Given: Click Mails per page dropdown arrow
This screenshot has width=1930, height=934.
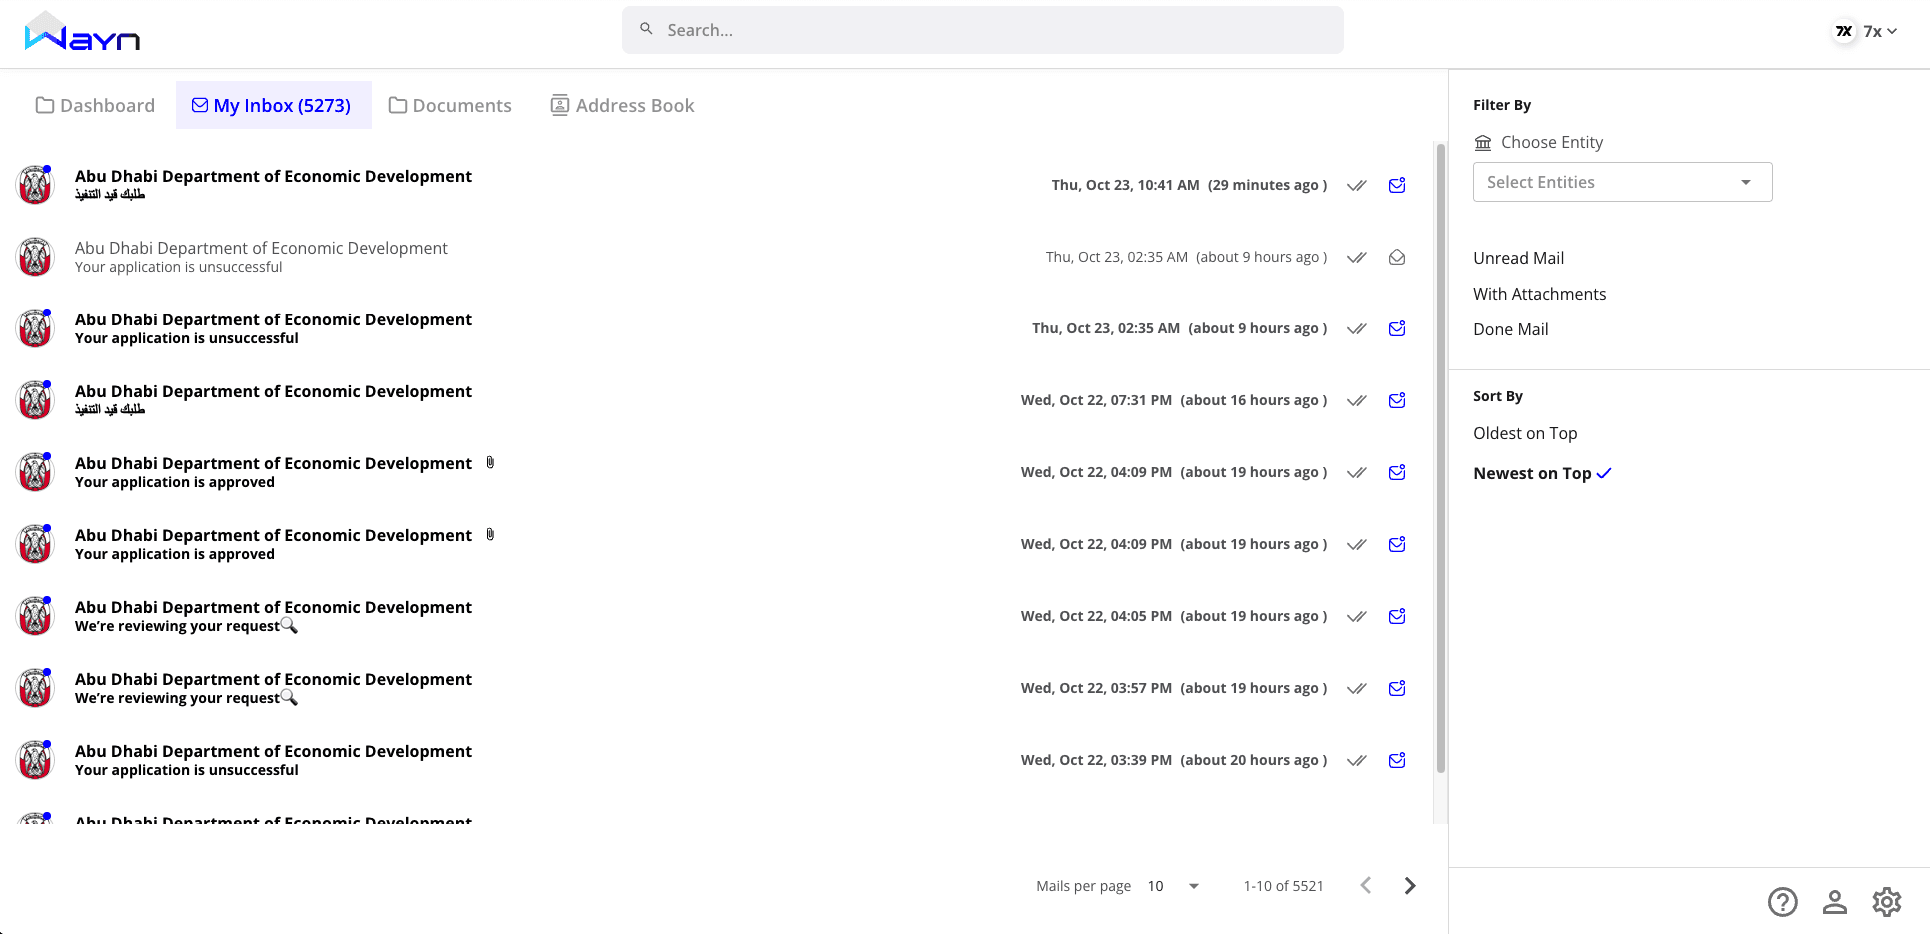Looking at the screenshot, I should (x=1194, y=886).
